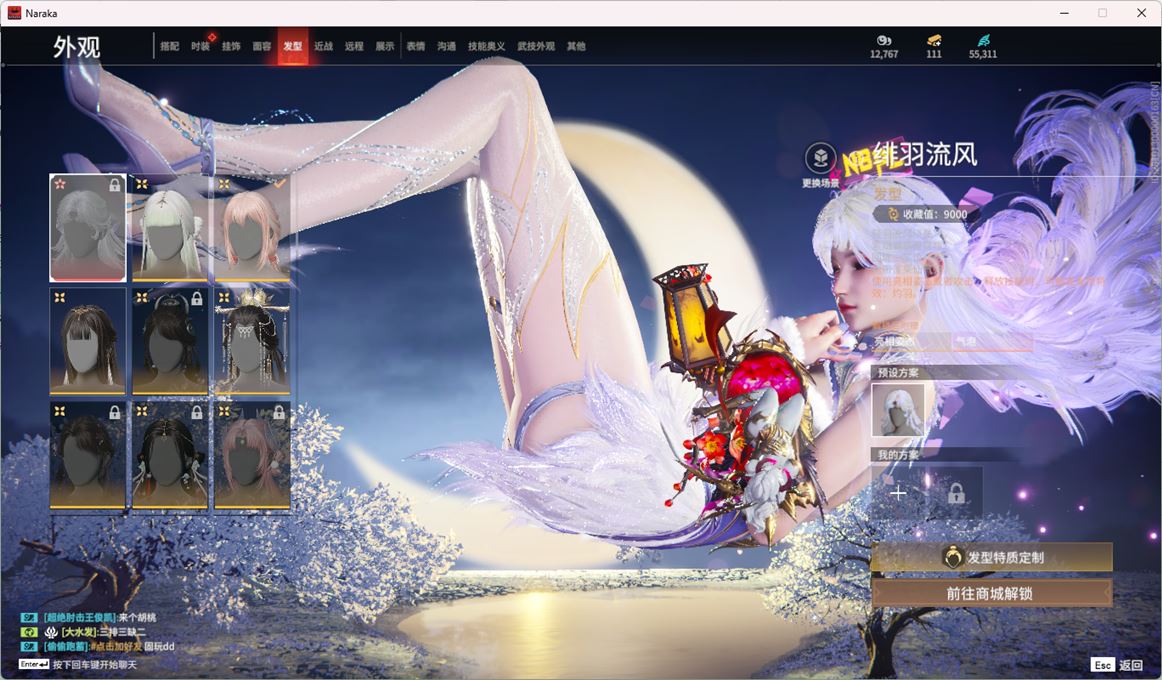Switch to the 表情 tab
The image size is (1162, 680).
416,46
